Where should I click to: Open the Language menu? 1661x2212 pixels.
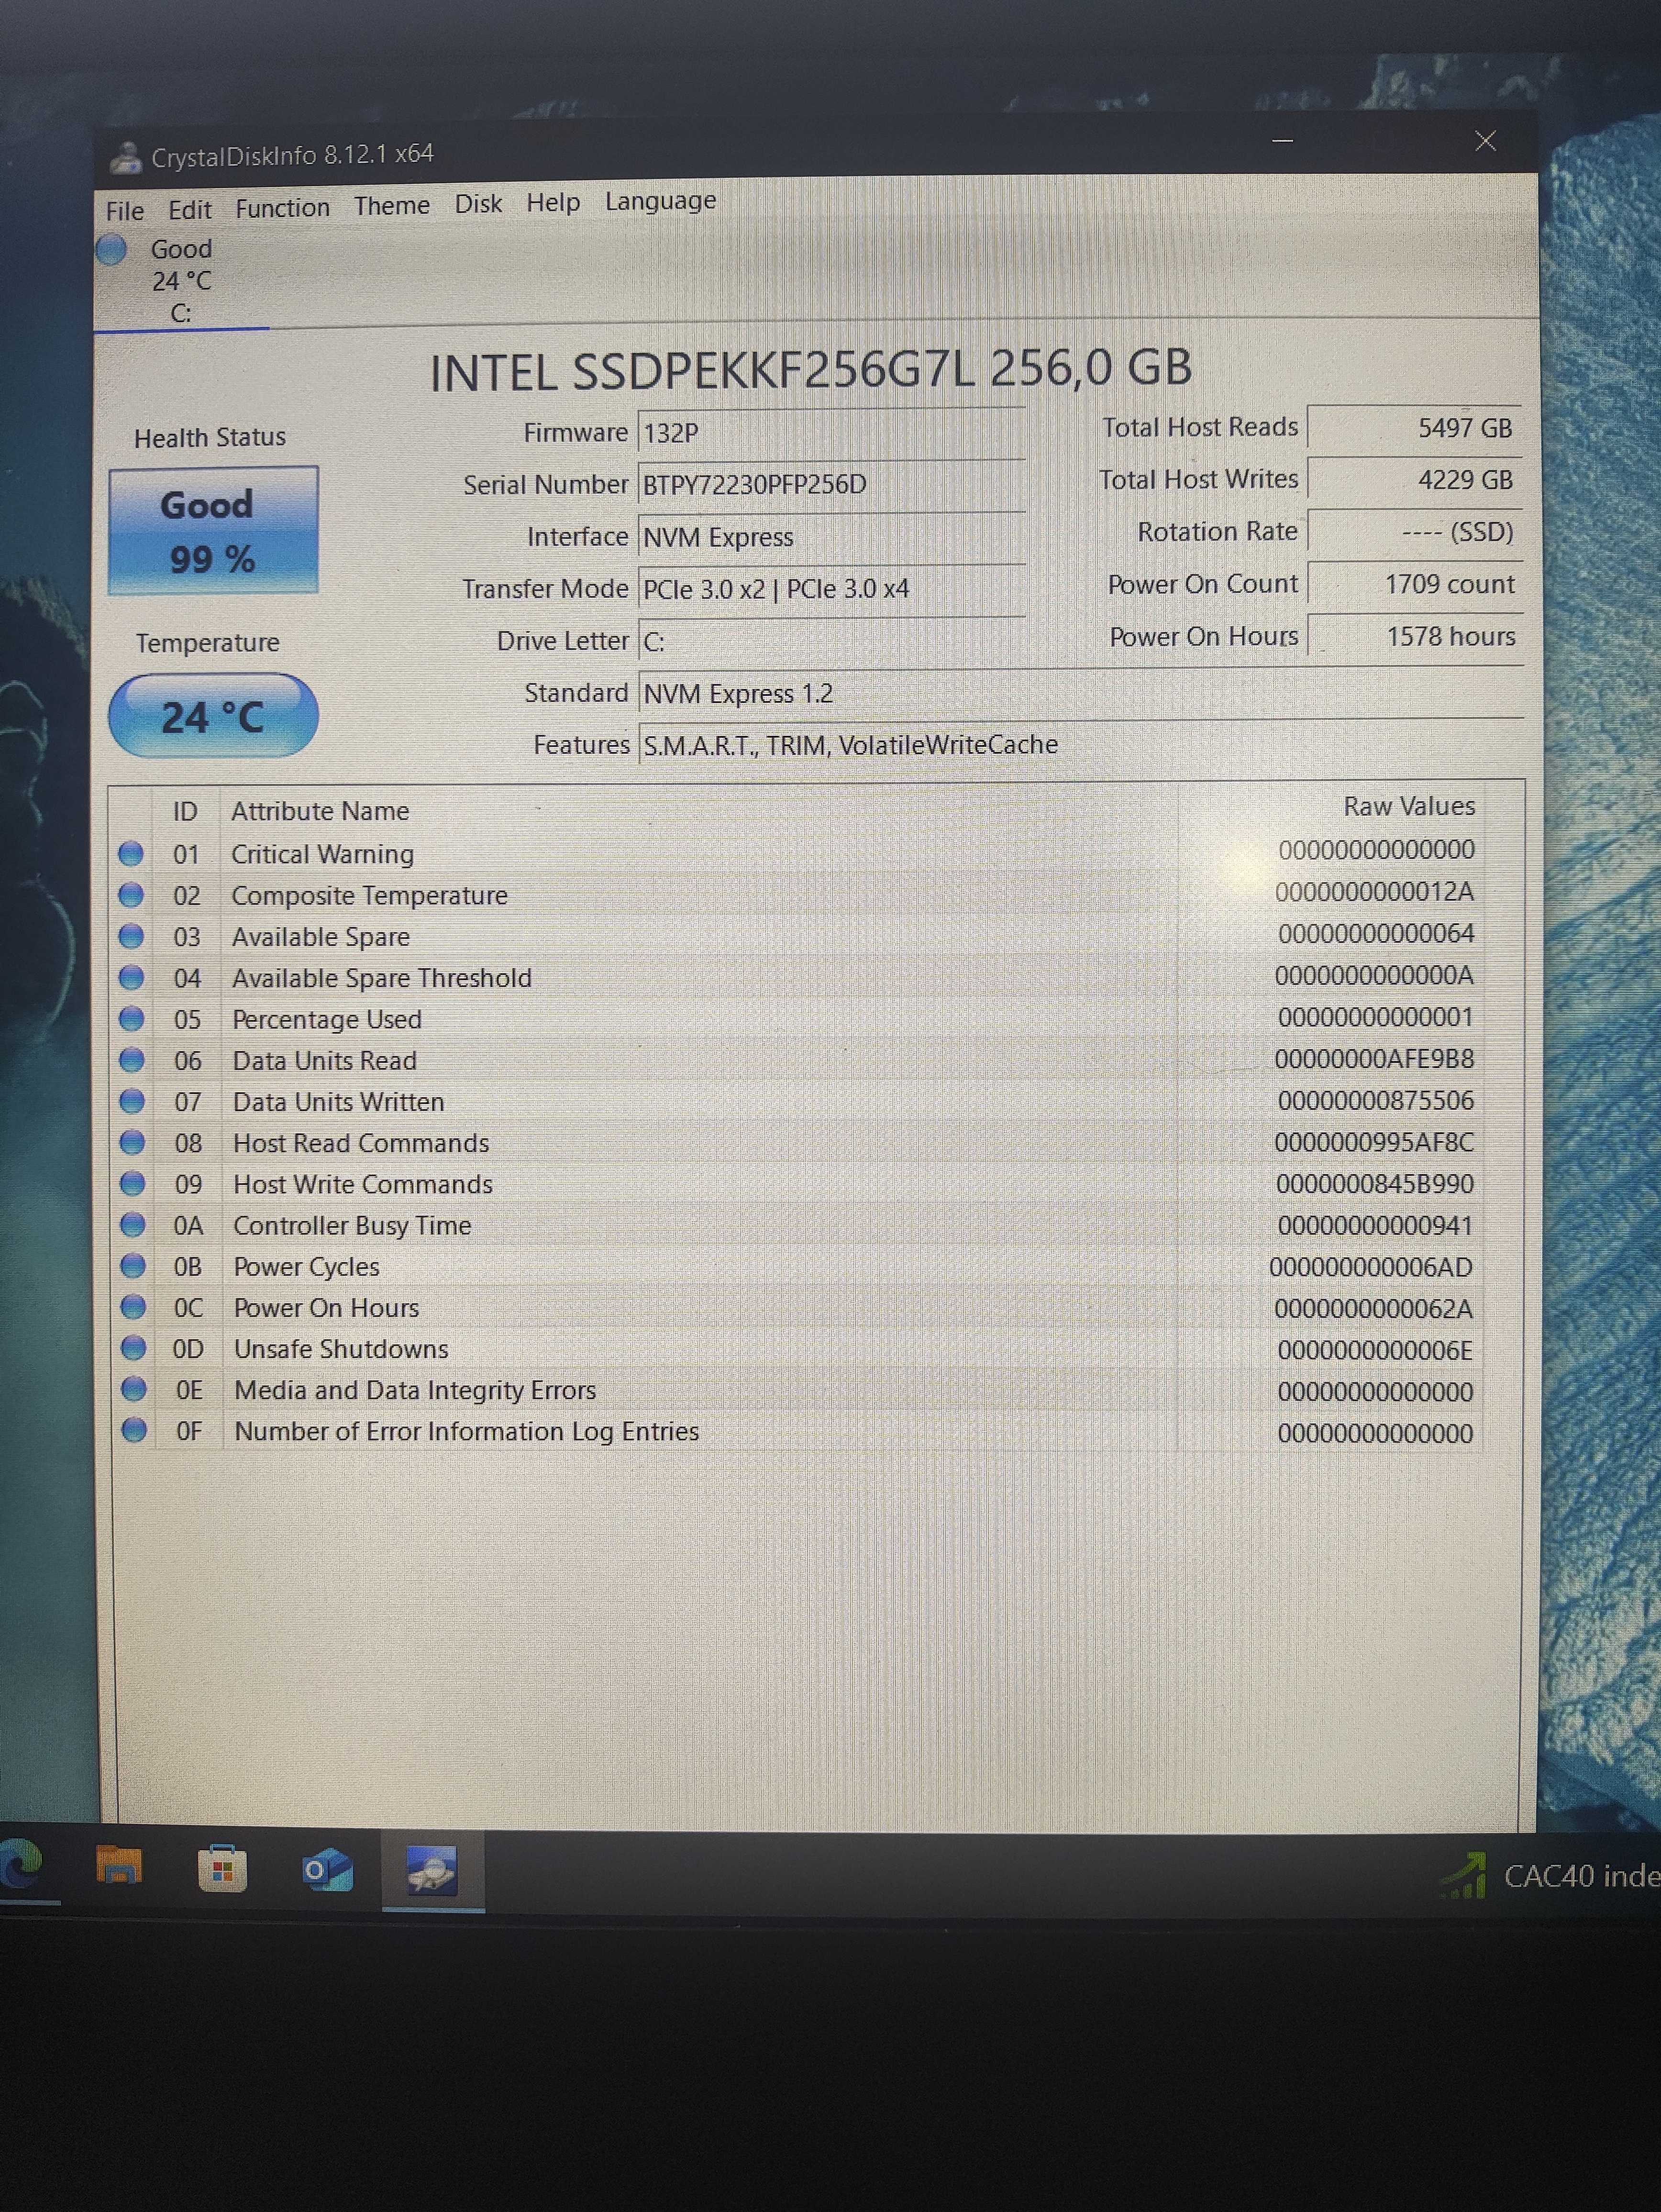pyautogui.click(x=660, y=201)
